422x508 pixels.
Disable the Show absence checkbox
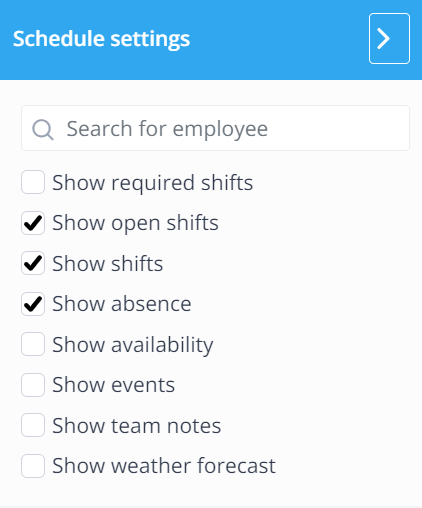pyautogui.click(x=33, y=304)
